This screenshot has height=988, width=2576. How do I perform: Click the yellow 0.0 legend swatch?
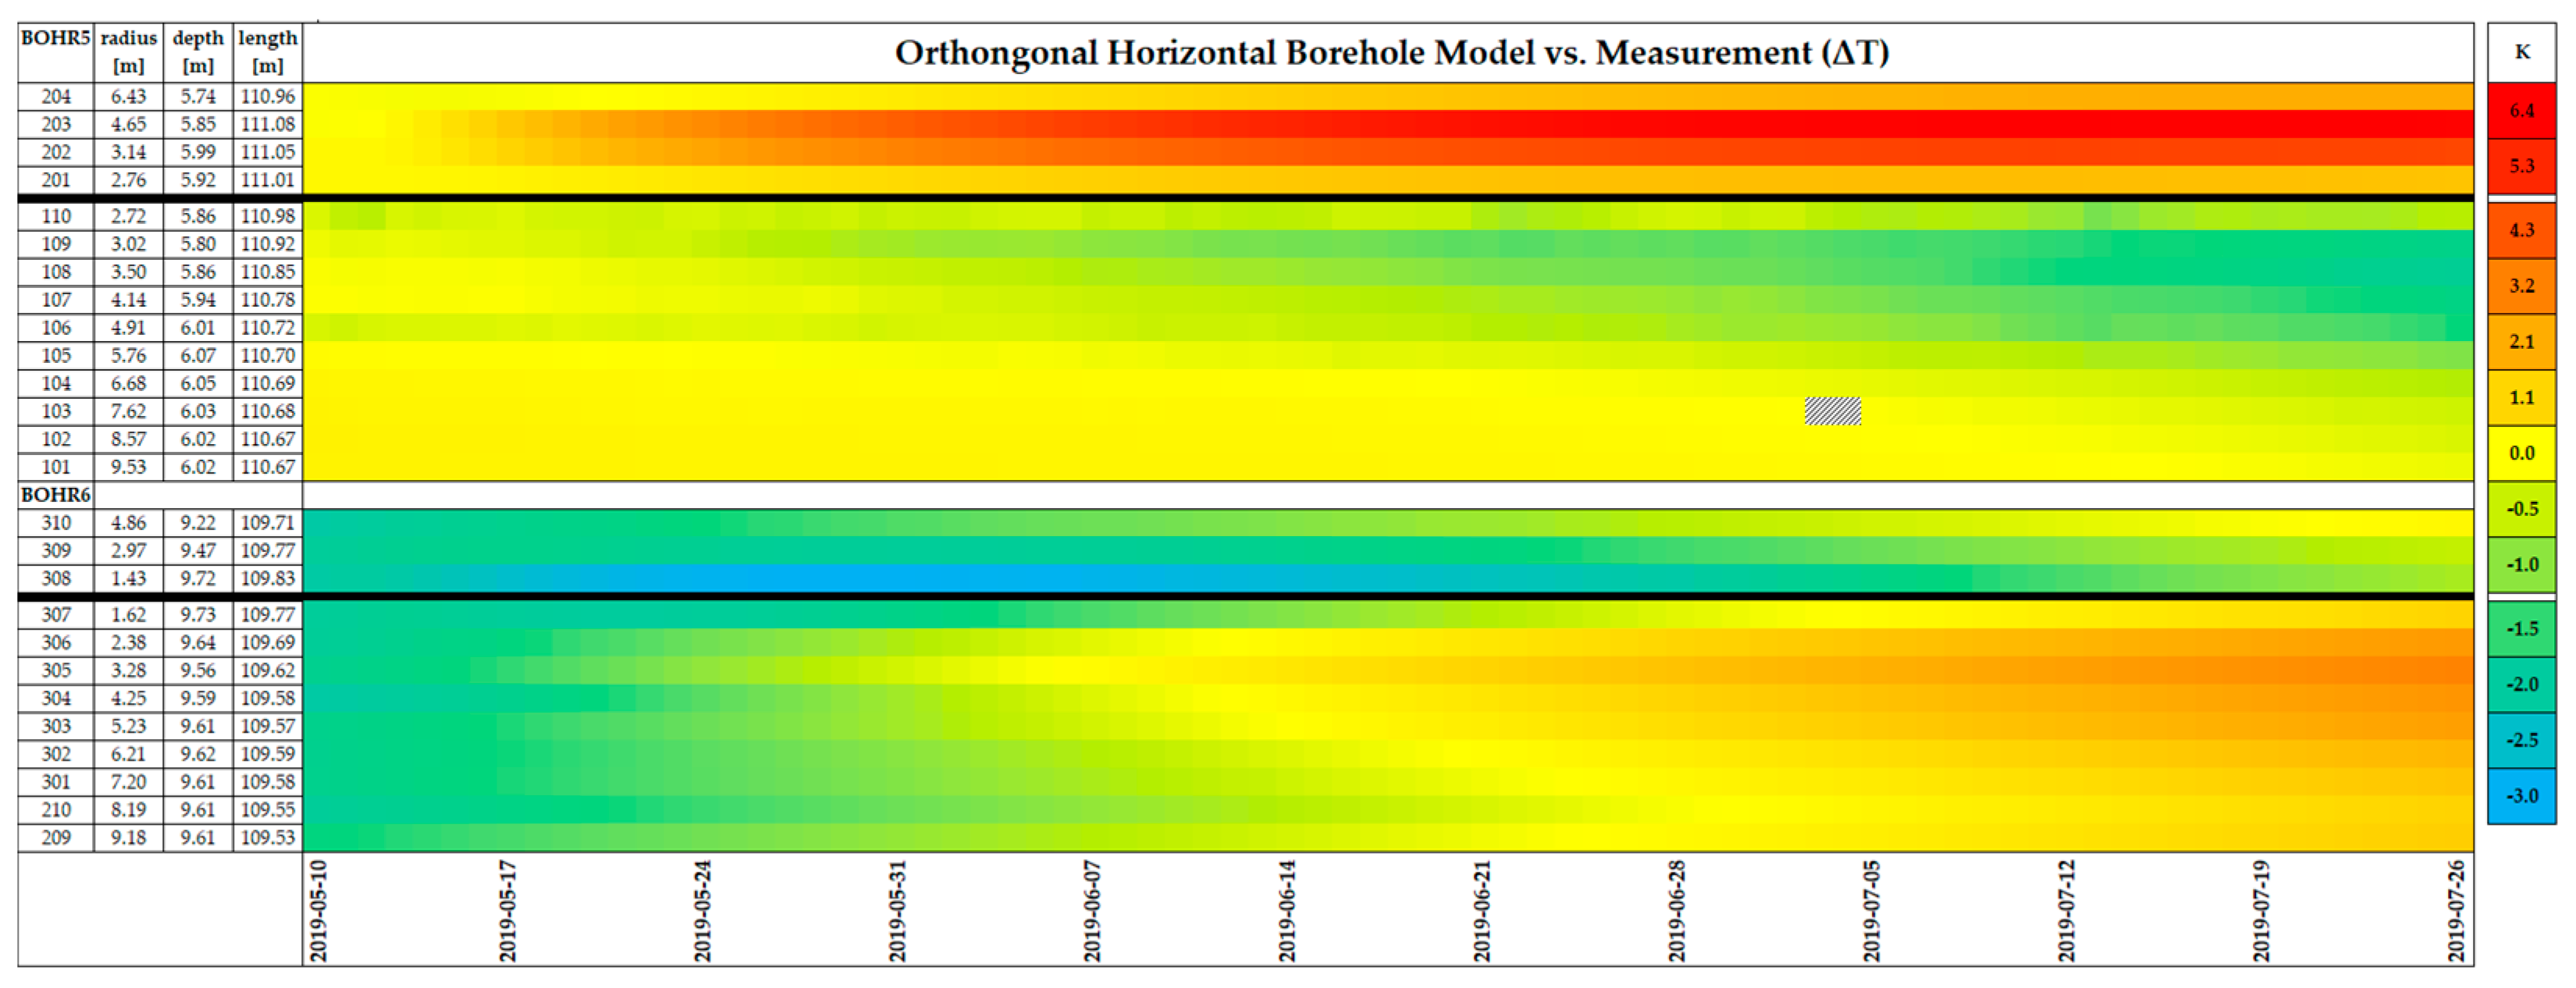click(x=2521, y=453)
